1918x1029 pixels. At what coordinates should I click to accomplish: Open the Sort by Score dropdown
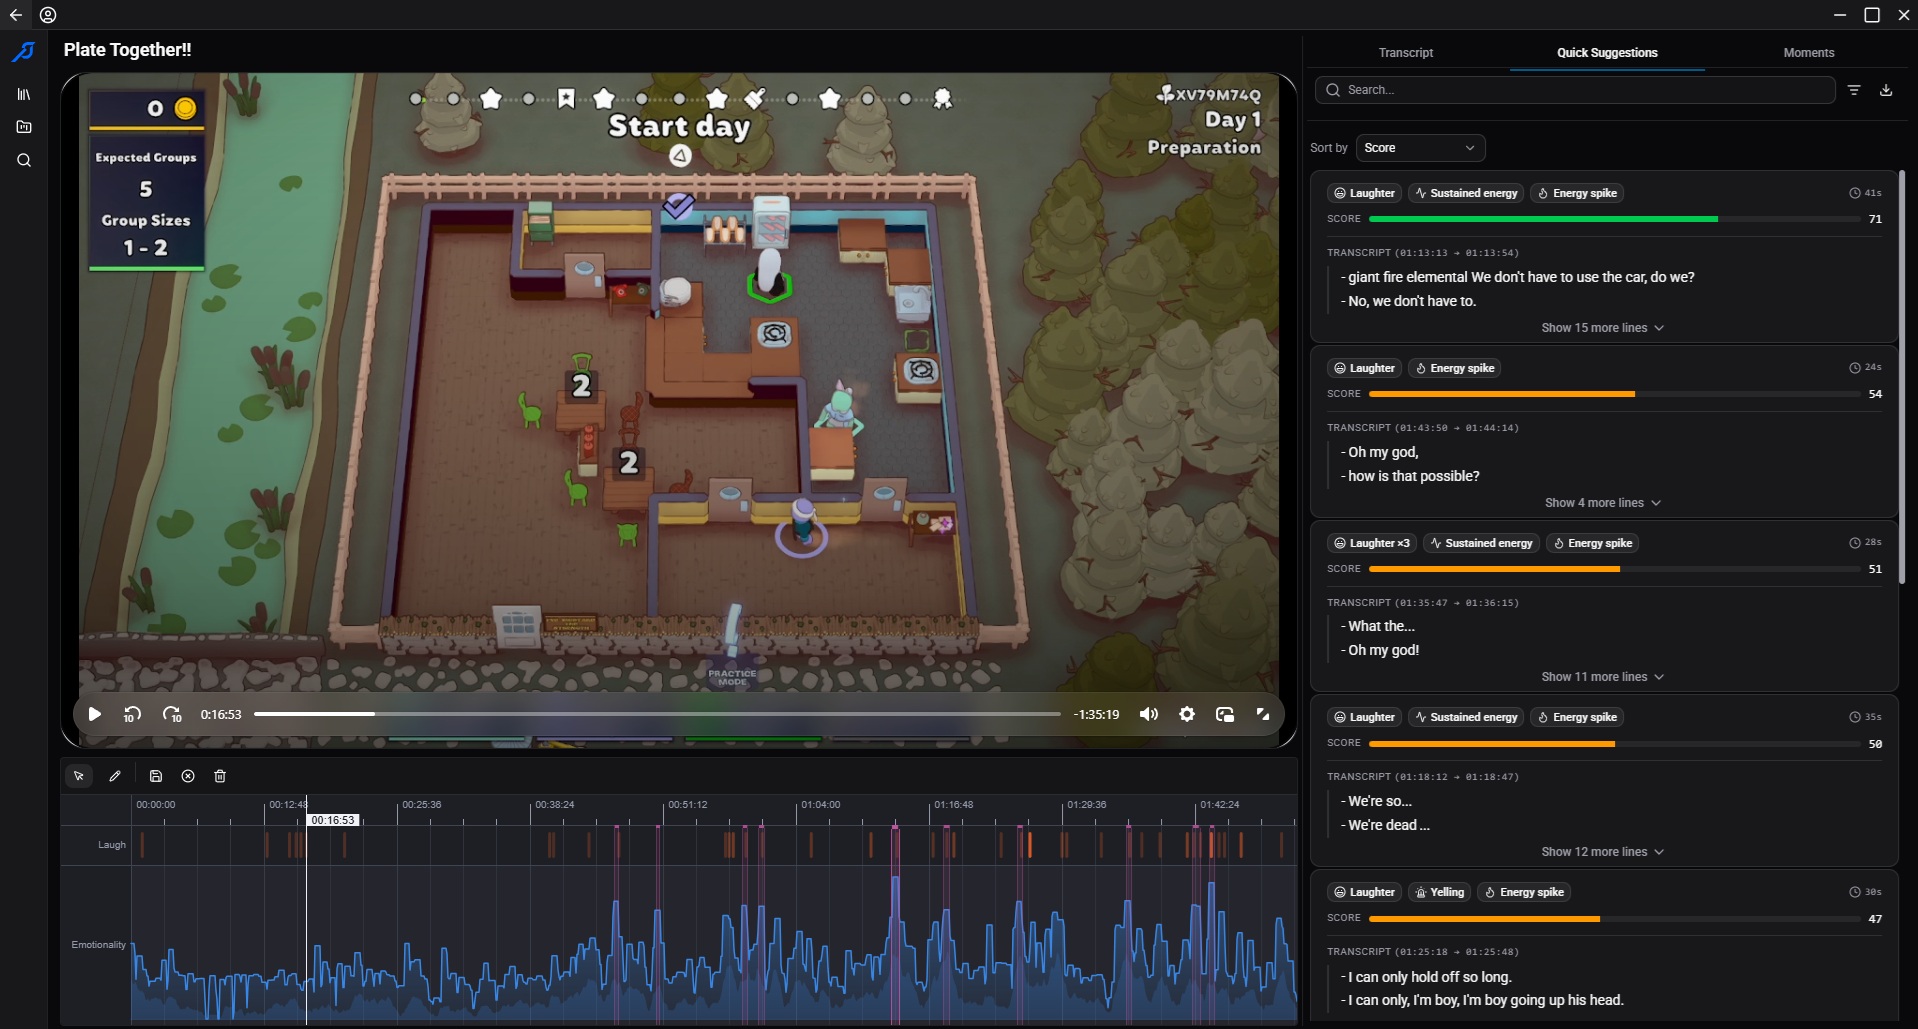tap(1420, 148)
